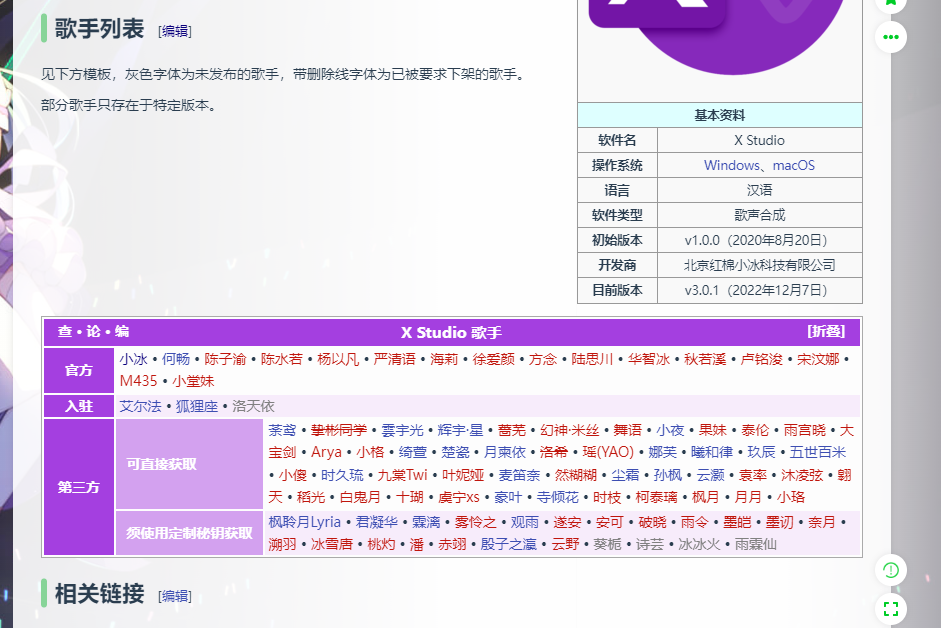Open singer 虞宁xs red link

[458, 497]
